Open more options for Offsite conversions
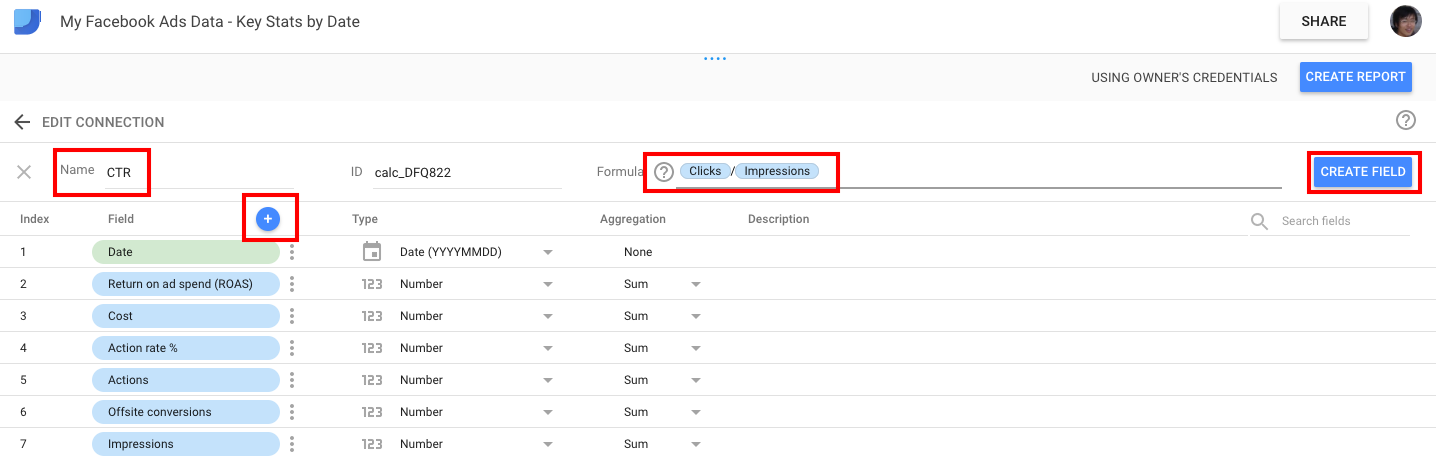The height and width of the screenshot is (458, 1436). 292,412
